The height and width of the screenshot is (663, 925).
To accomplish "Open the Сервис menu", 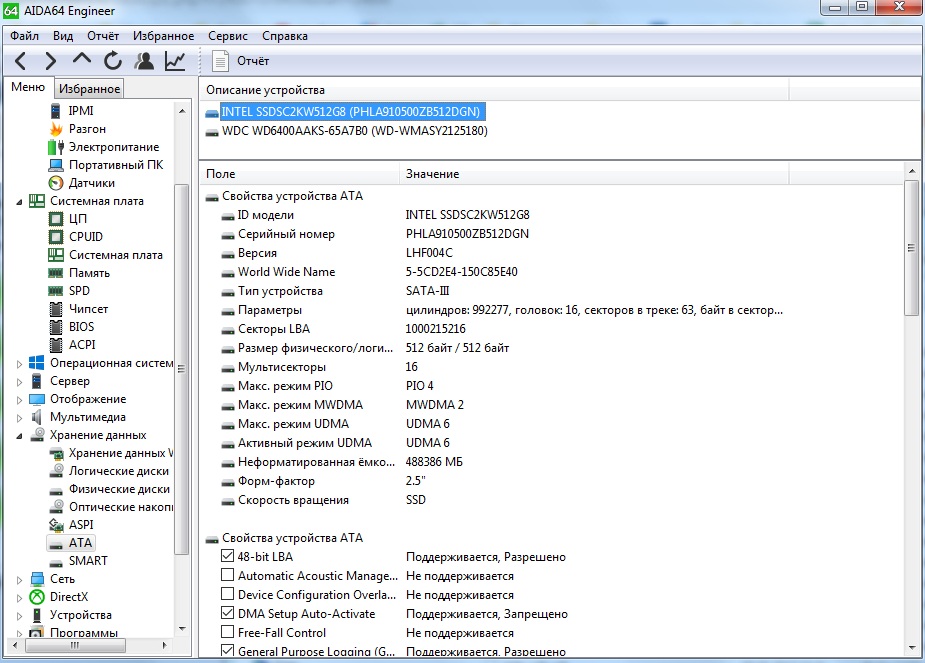I will tap(228, 36).
